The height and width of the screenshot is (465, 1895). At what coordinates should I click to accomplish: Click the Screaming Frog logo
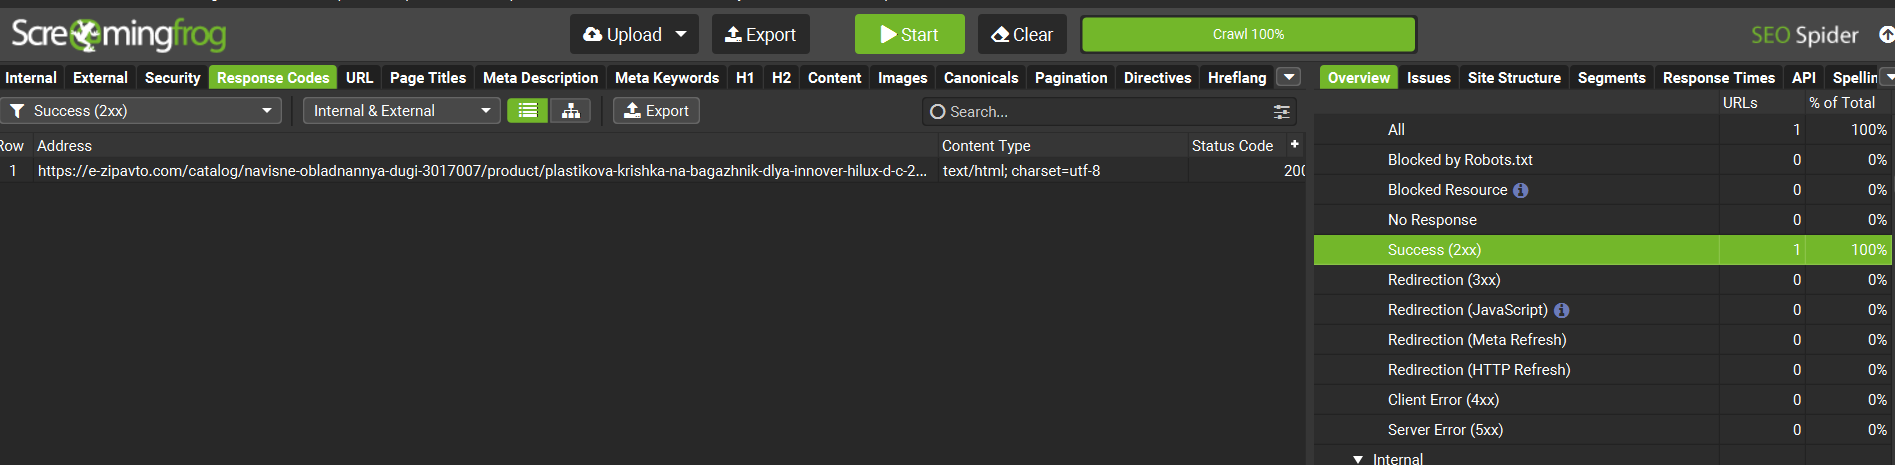click(119, 35)
